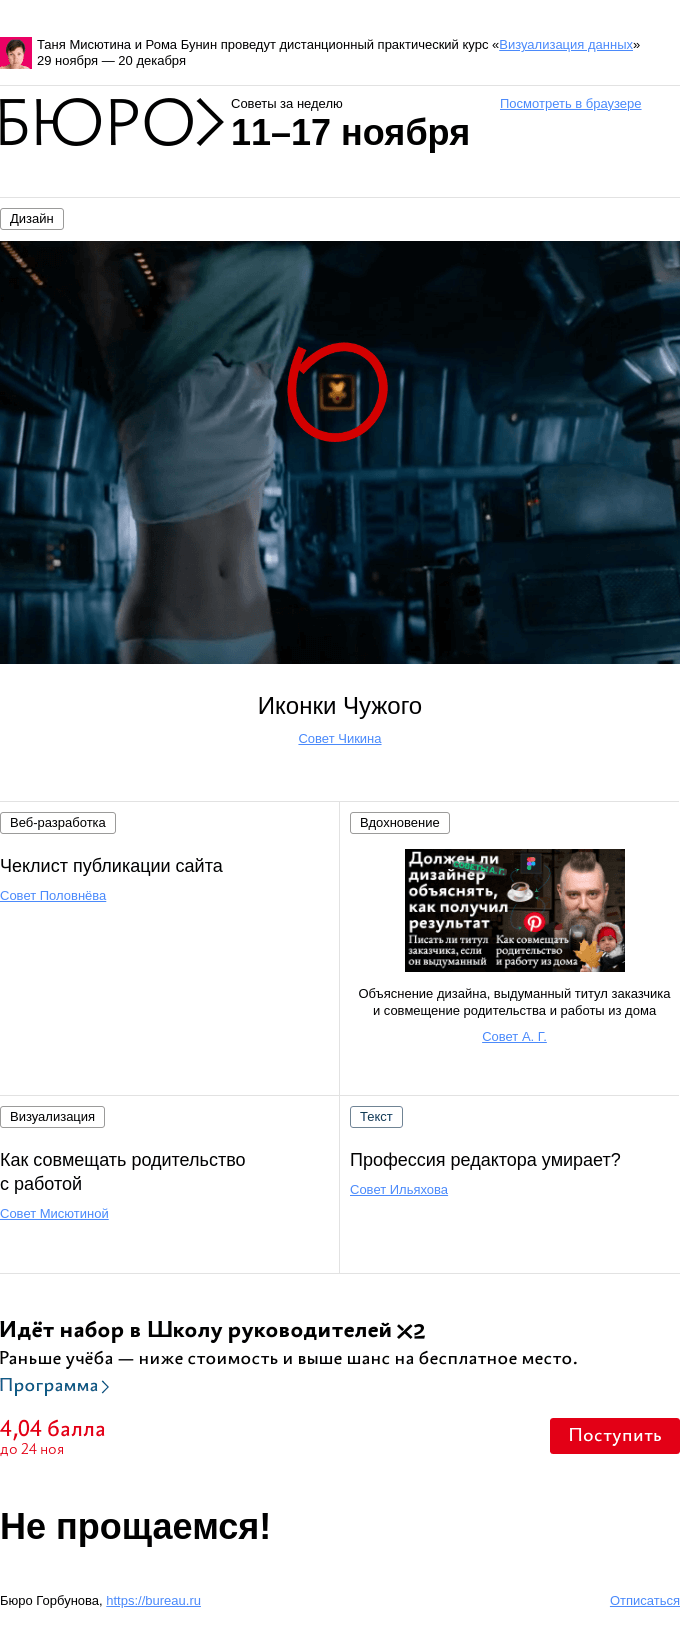
Task: Open 'Посмотреть в браузере' link
Action: 570,104
